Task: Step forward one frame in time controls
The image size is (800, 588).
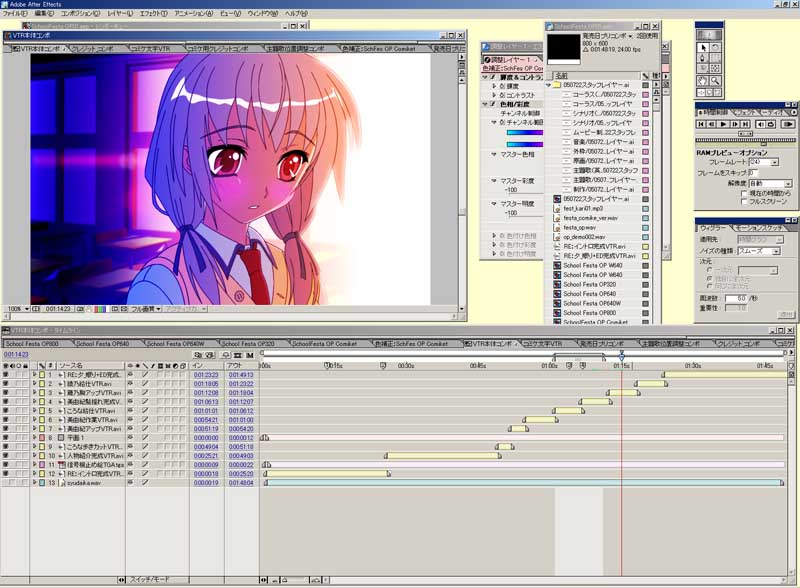Action: point(735,124)
